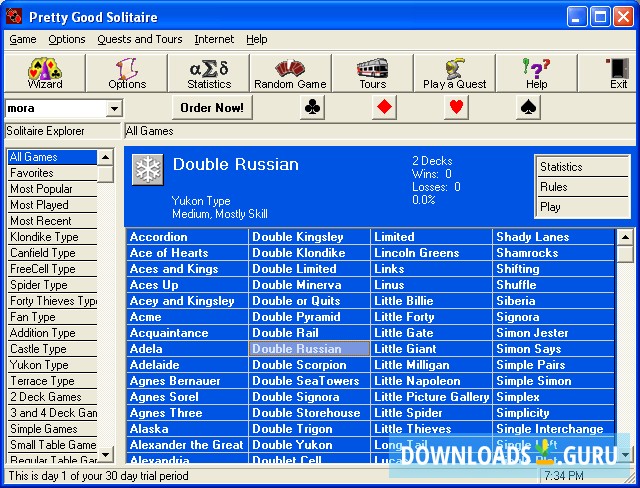The width and height of the screenshot is (640, 488).
Task: Select Shamrocks game
Action: coord(553,253)
